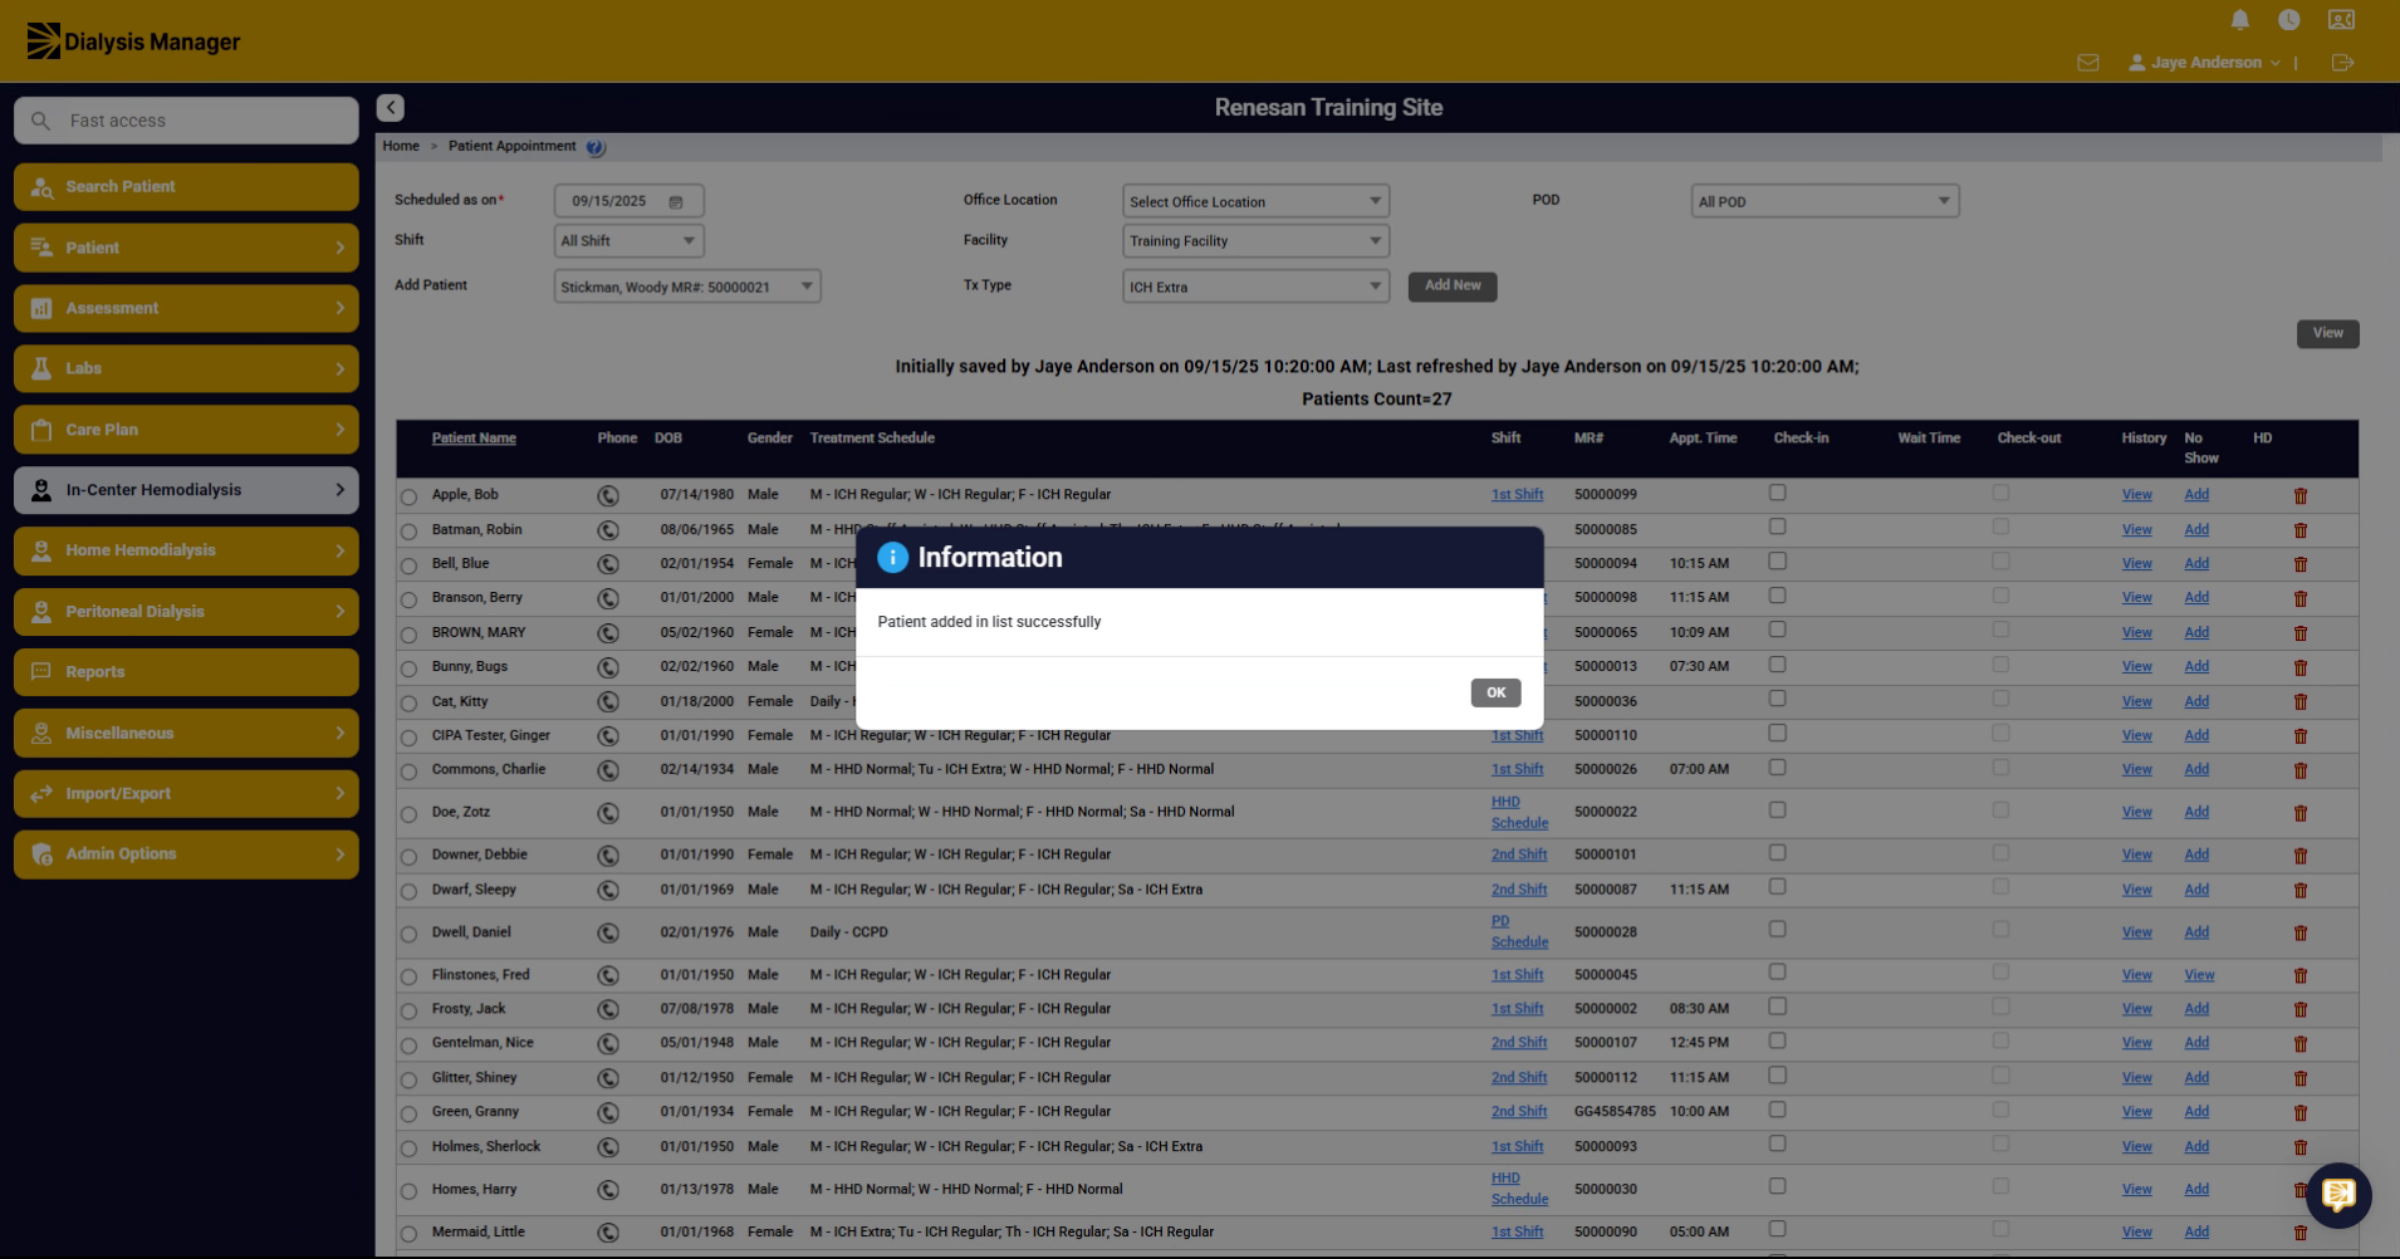
Task: Open the Jaye Anderson user menu
Action: (x=2205, y=63)
